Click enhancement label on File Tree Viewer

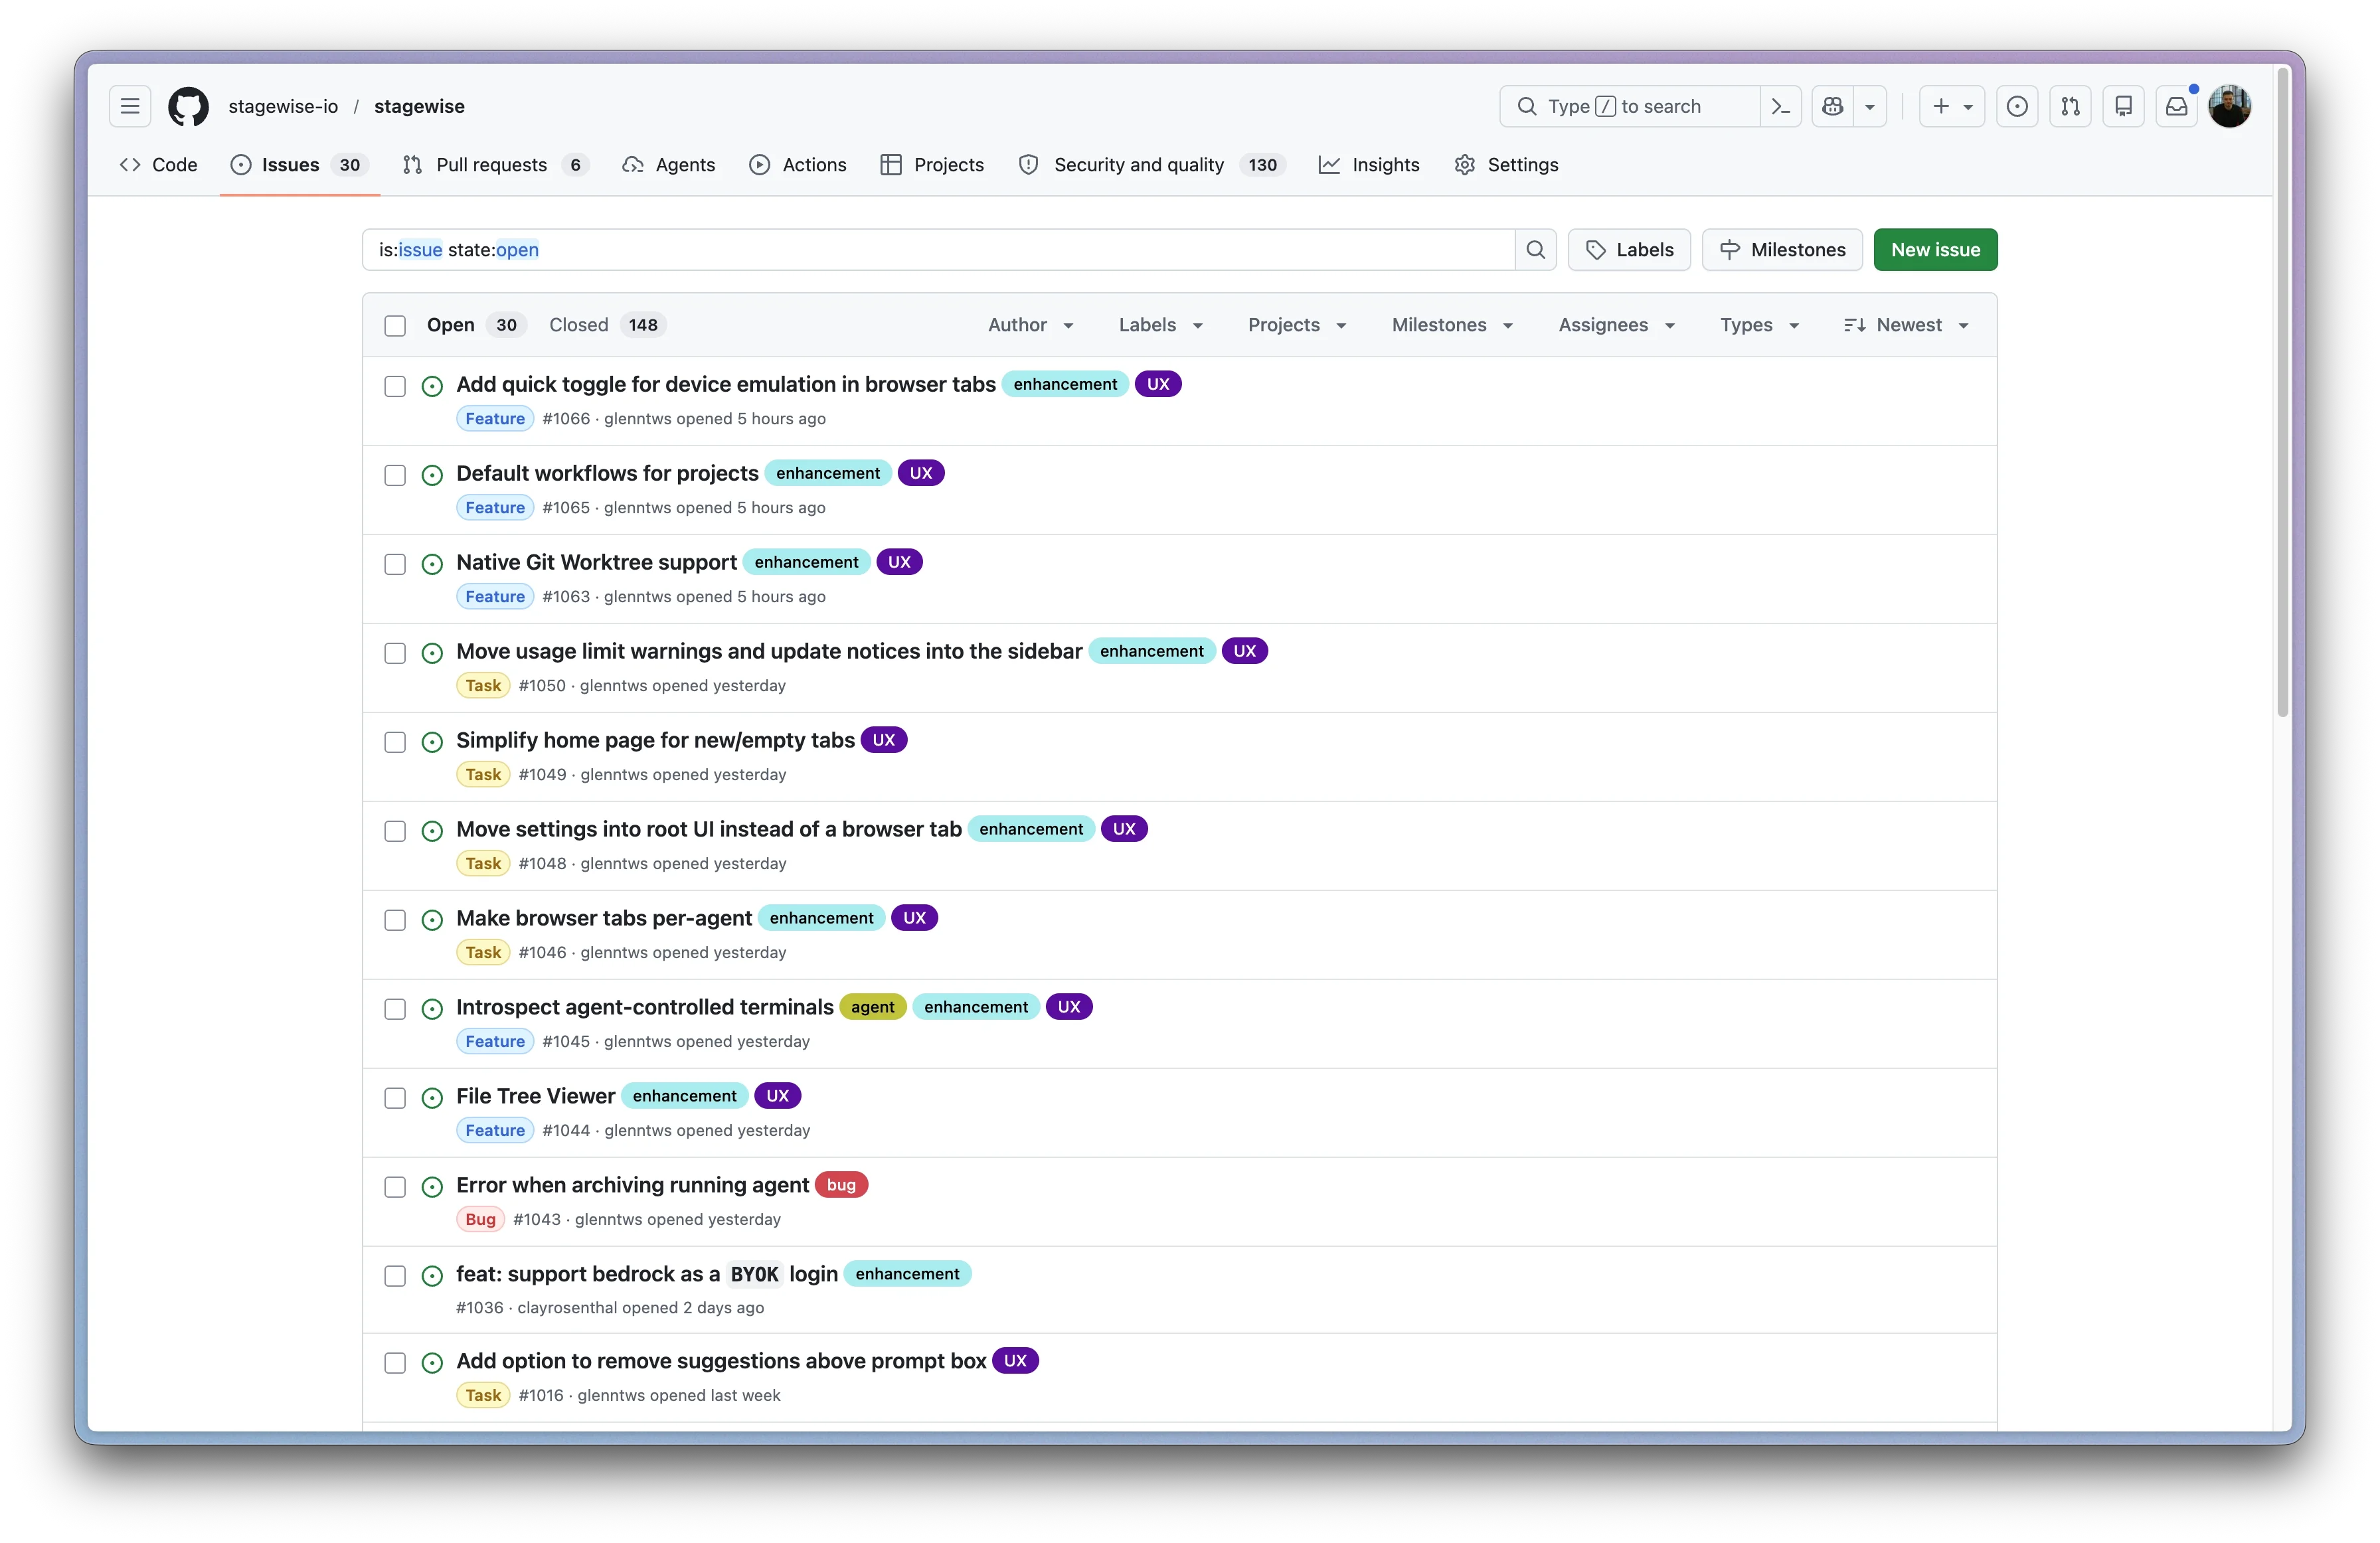coord(684,1096)
